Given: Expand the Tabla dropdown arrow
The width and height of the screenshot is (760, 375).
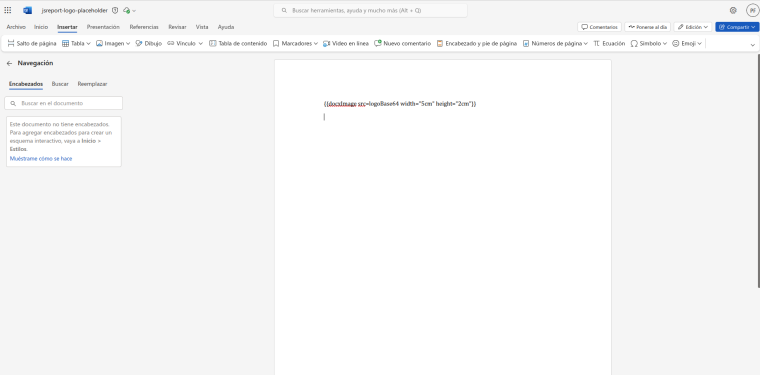Looking at the screenshot, I should click(88, 44).
